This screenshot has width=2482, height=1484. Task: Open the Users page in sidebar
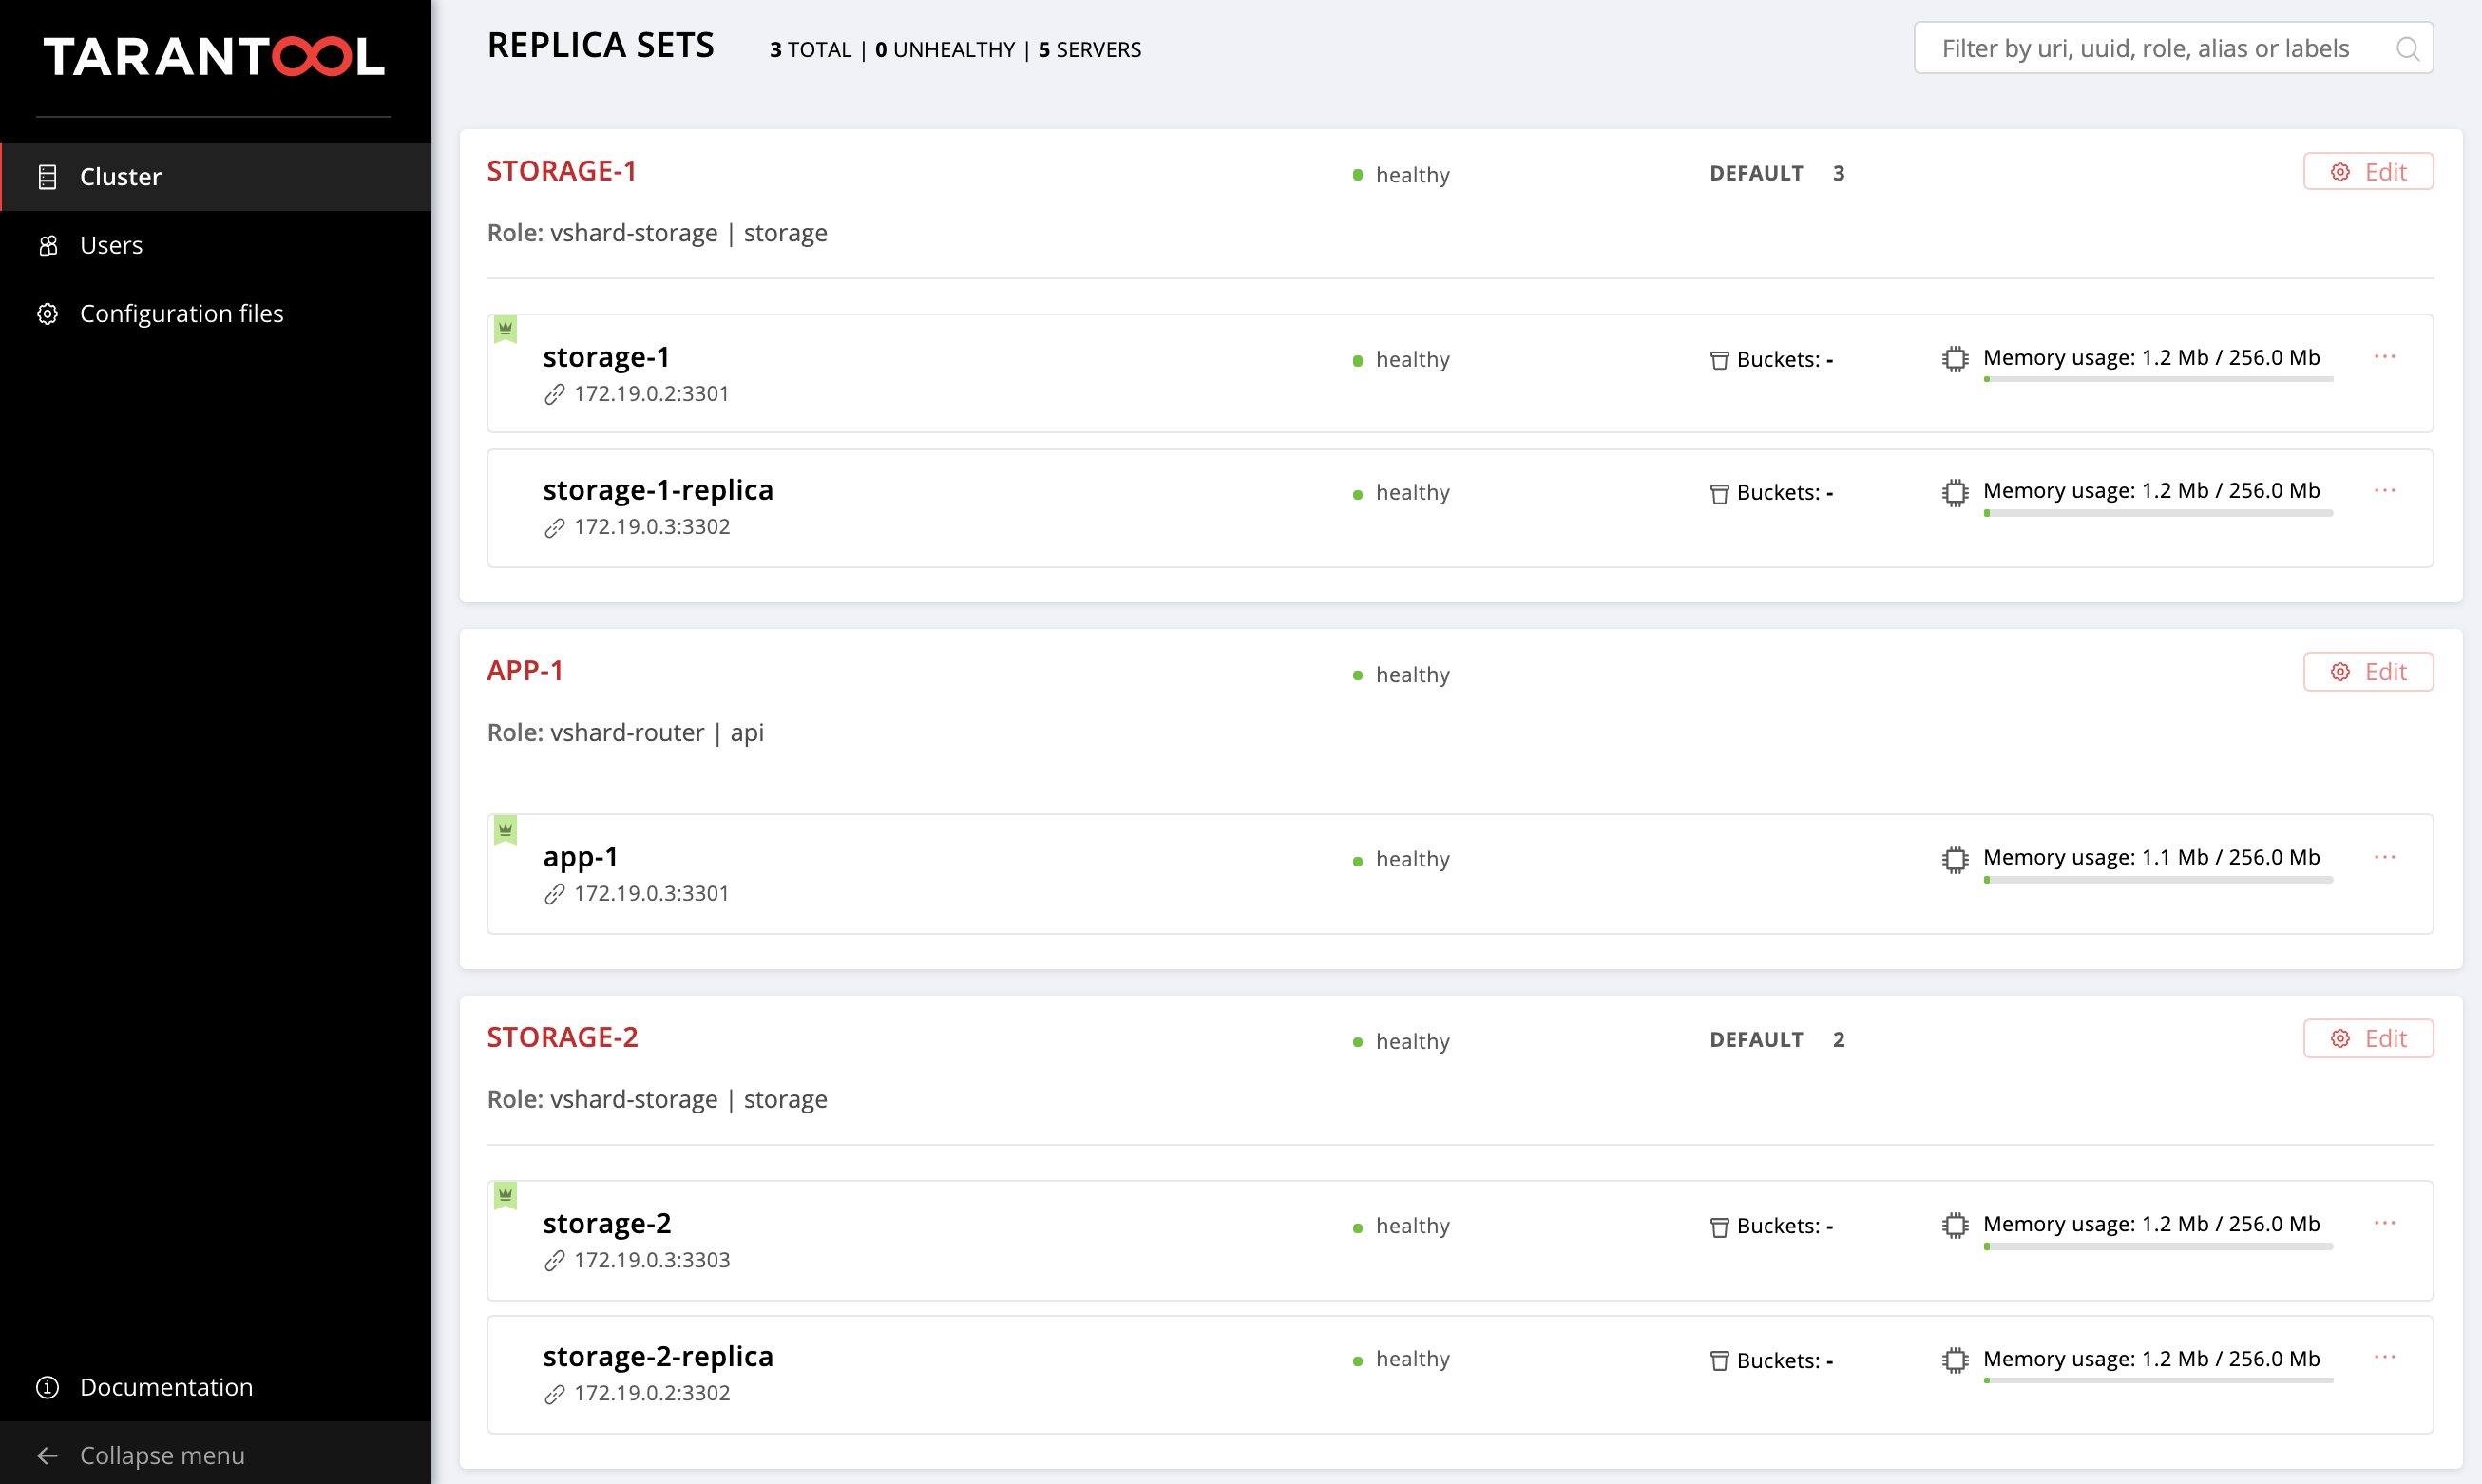pos(111,245)
